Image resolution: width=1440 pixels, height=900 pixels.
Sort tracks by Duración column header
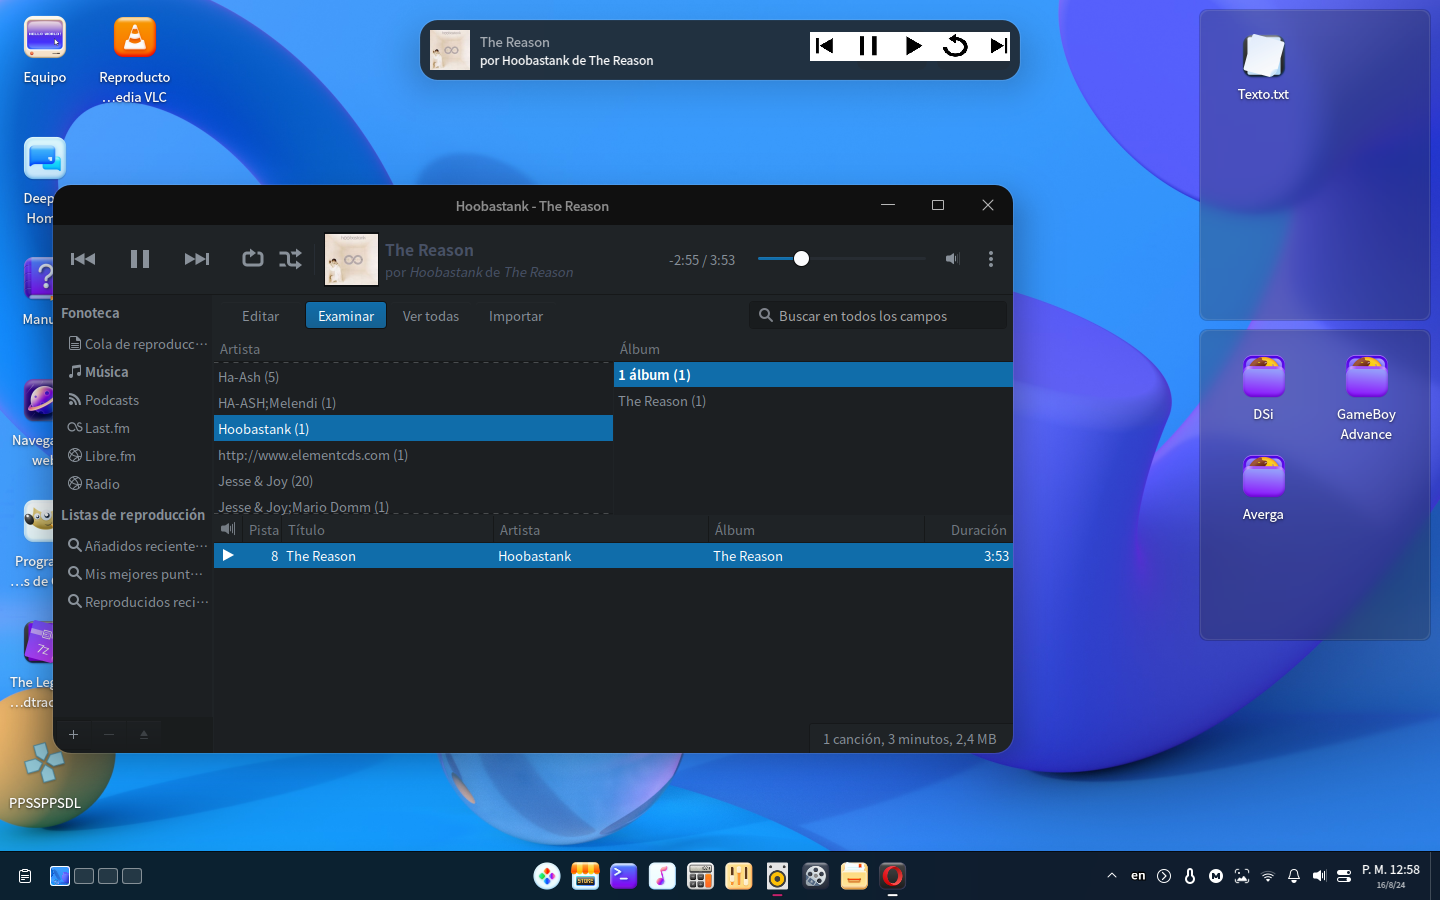(x=967, y=530)
